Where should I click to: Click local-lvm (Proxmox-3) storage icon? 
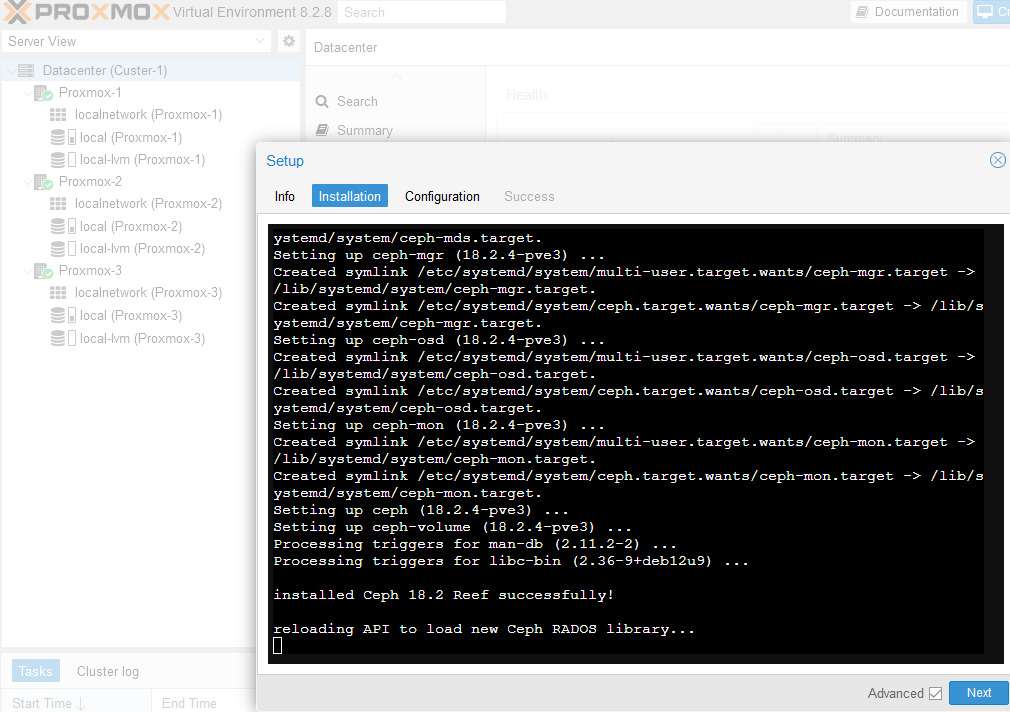(x=63, y=338)
